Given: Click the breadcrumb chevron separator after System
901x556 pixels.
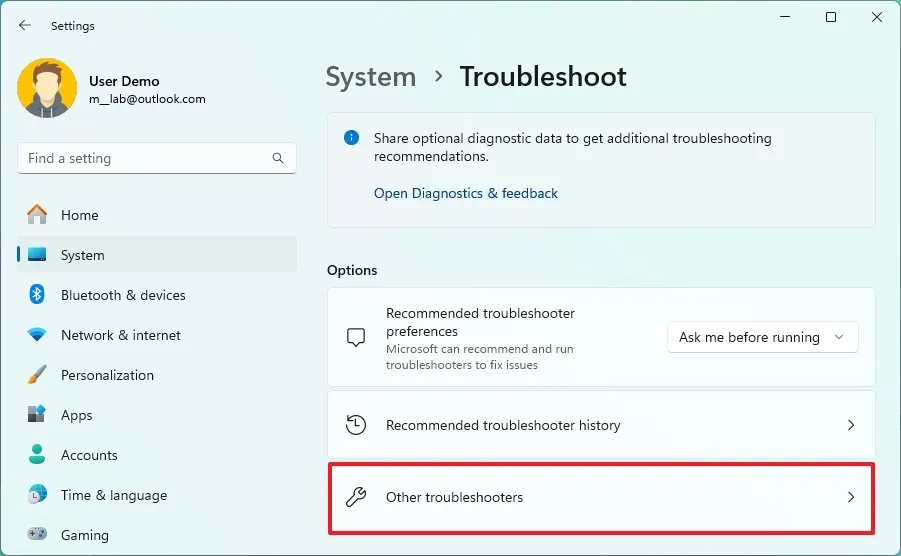Looking at the screenshot, I should [438, 76].
